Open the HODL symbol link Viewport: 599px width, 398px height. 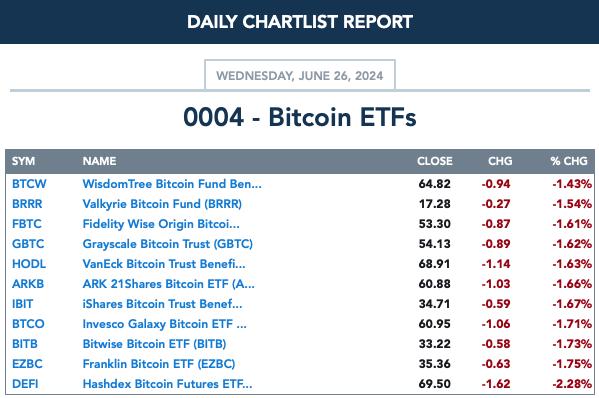pos(29,264)
